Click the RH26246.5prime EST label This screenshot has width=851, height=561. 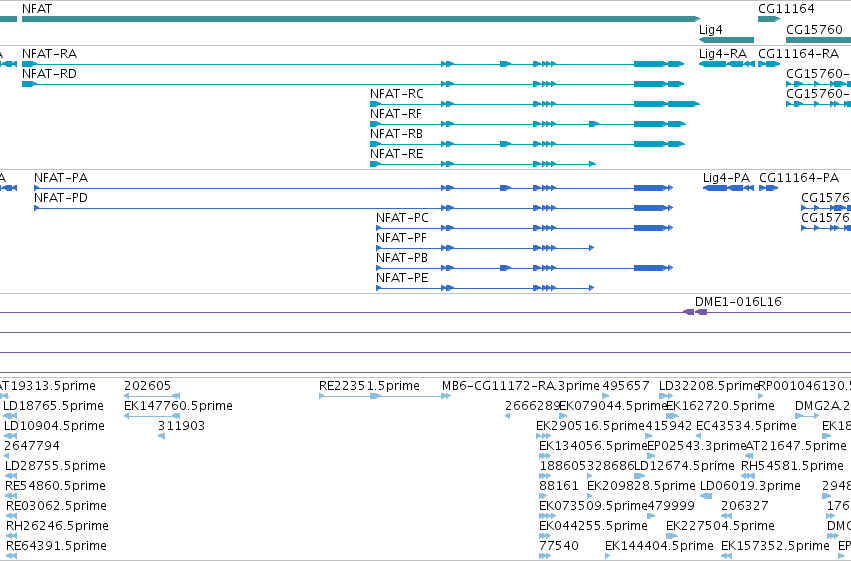(57, 527)
